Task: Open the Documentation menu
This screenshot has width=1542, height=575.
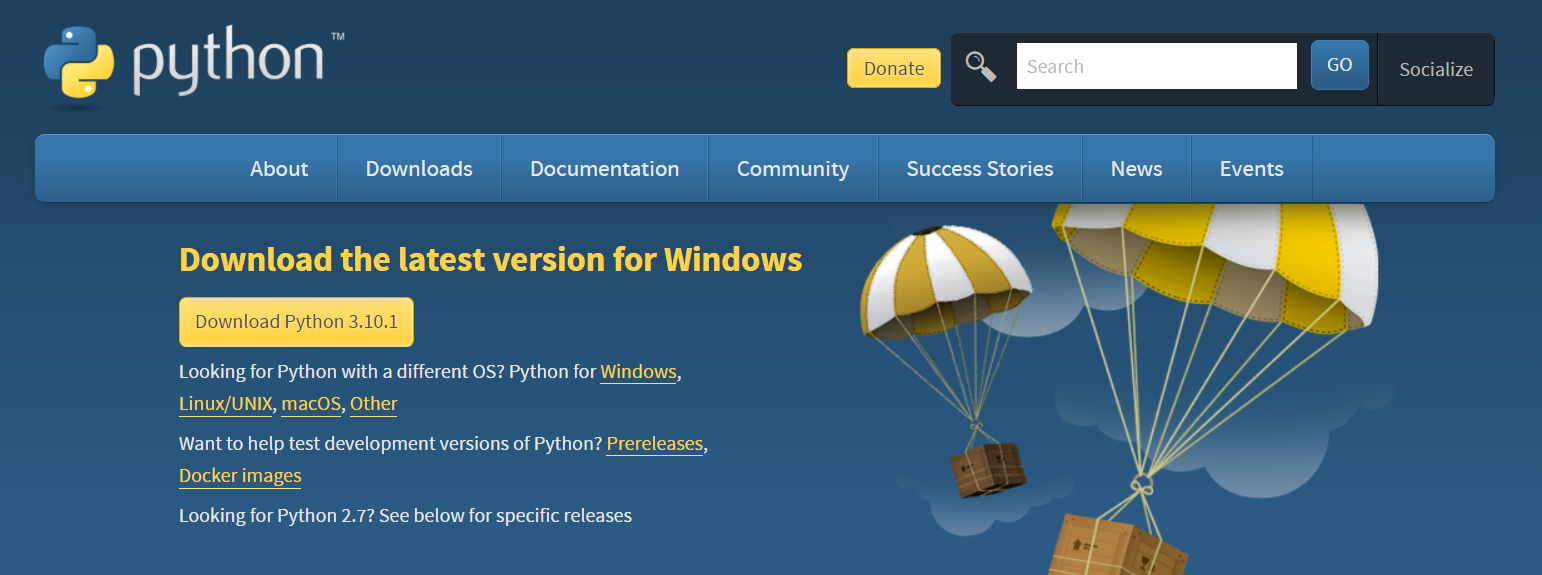Action: click(x=605, y=169)
